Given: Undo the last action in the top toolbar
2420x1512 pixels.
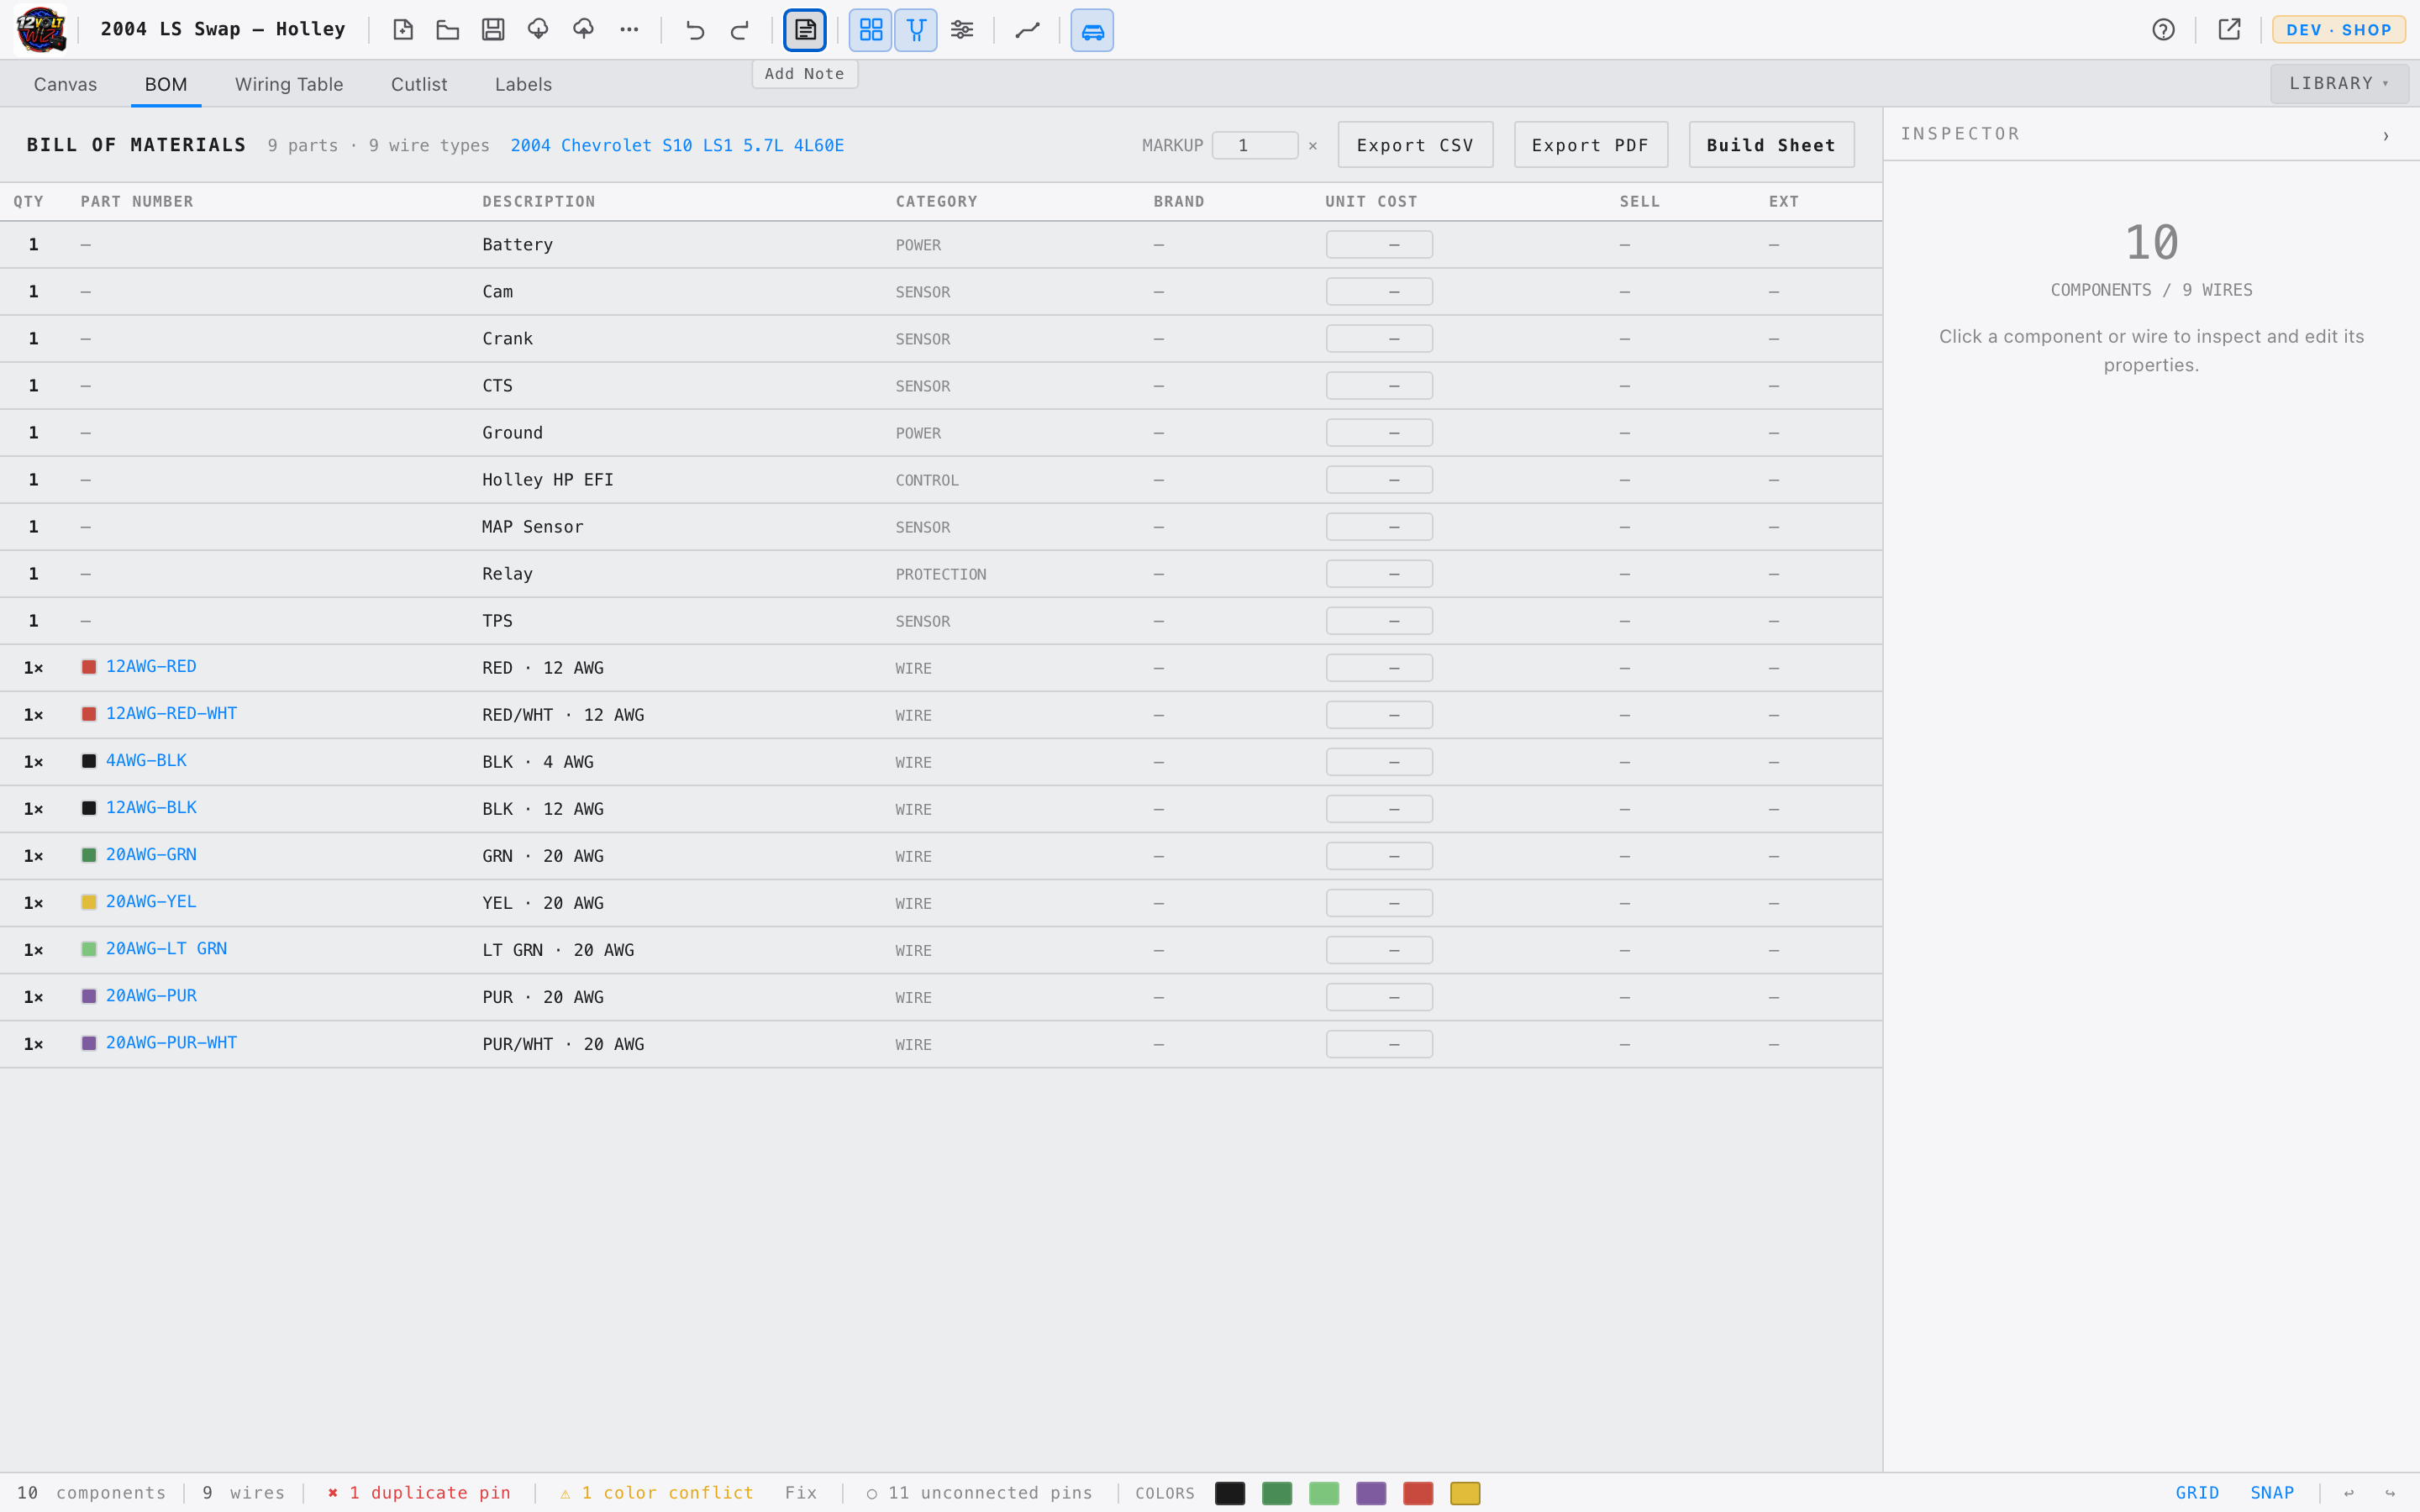Looking at the screenshot, I should (x=695, y=30).
